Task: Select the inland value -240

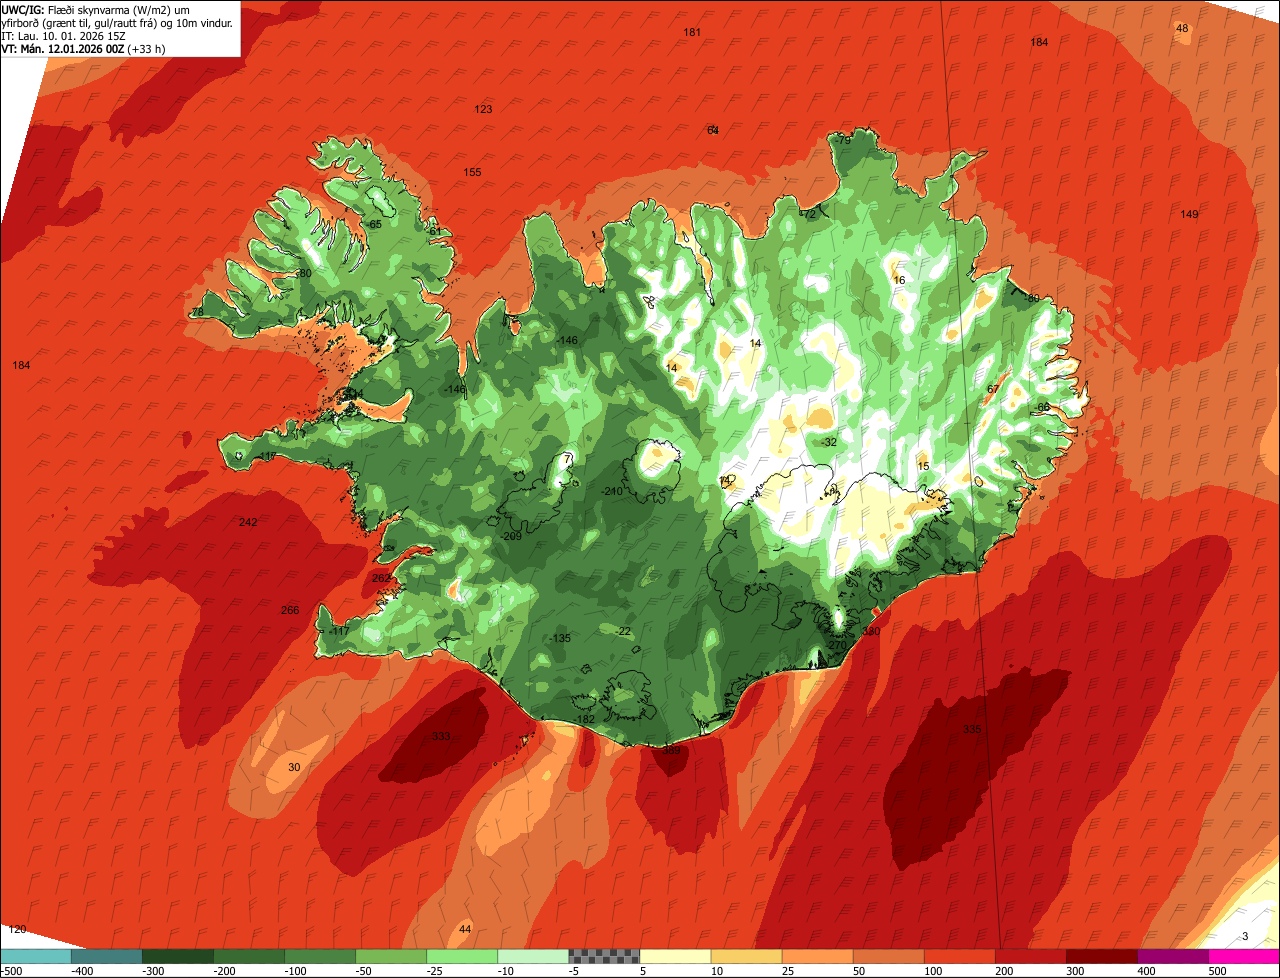Action: 612,491
